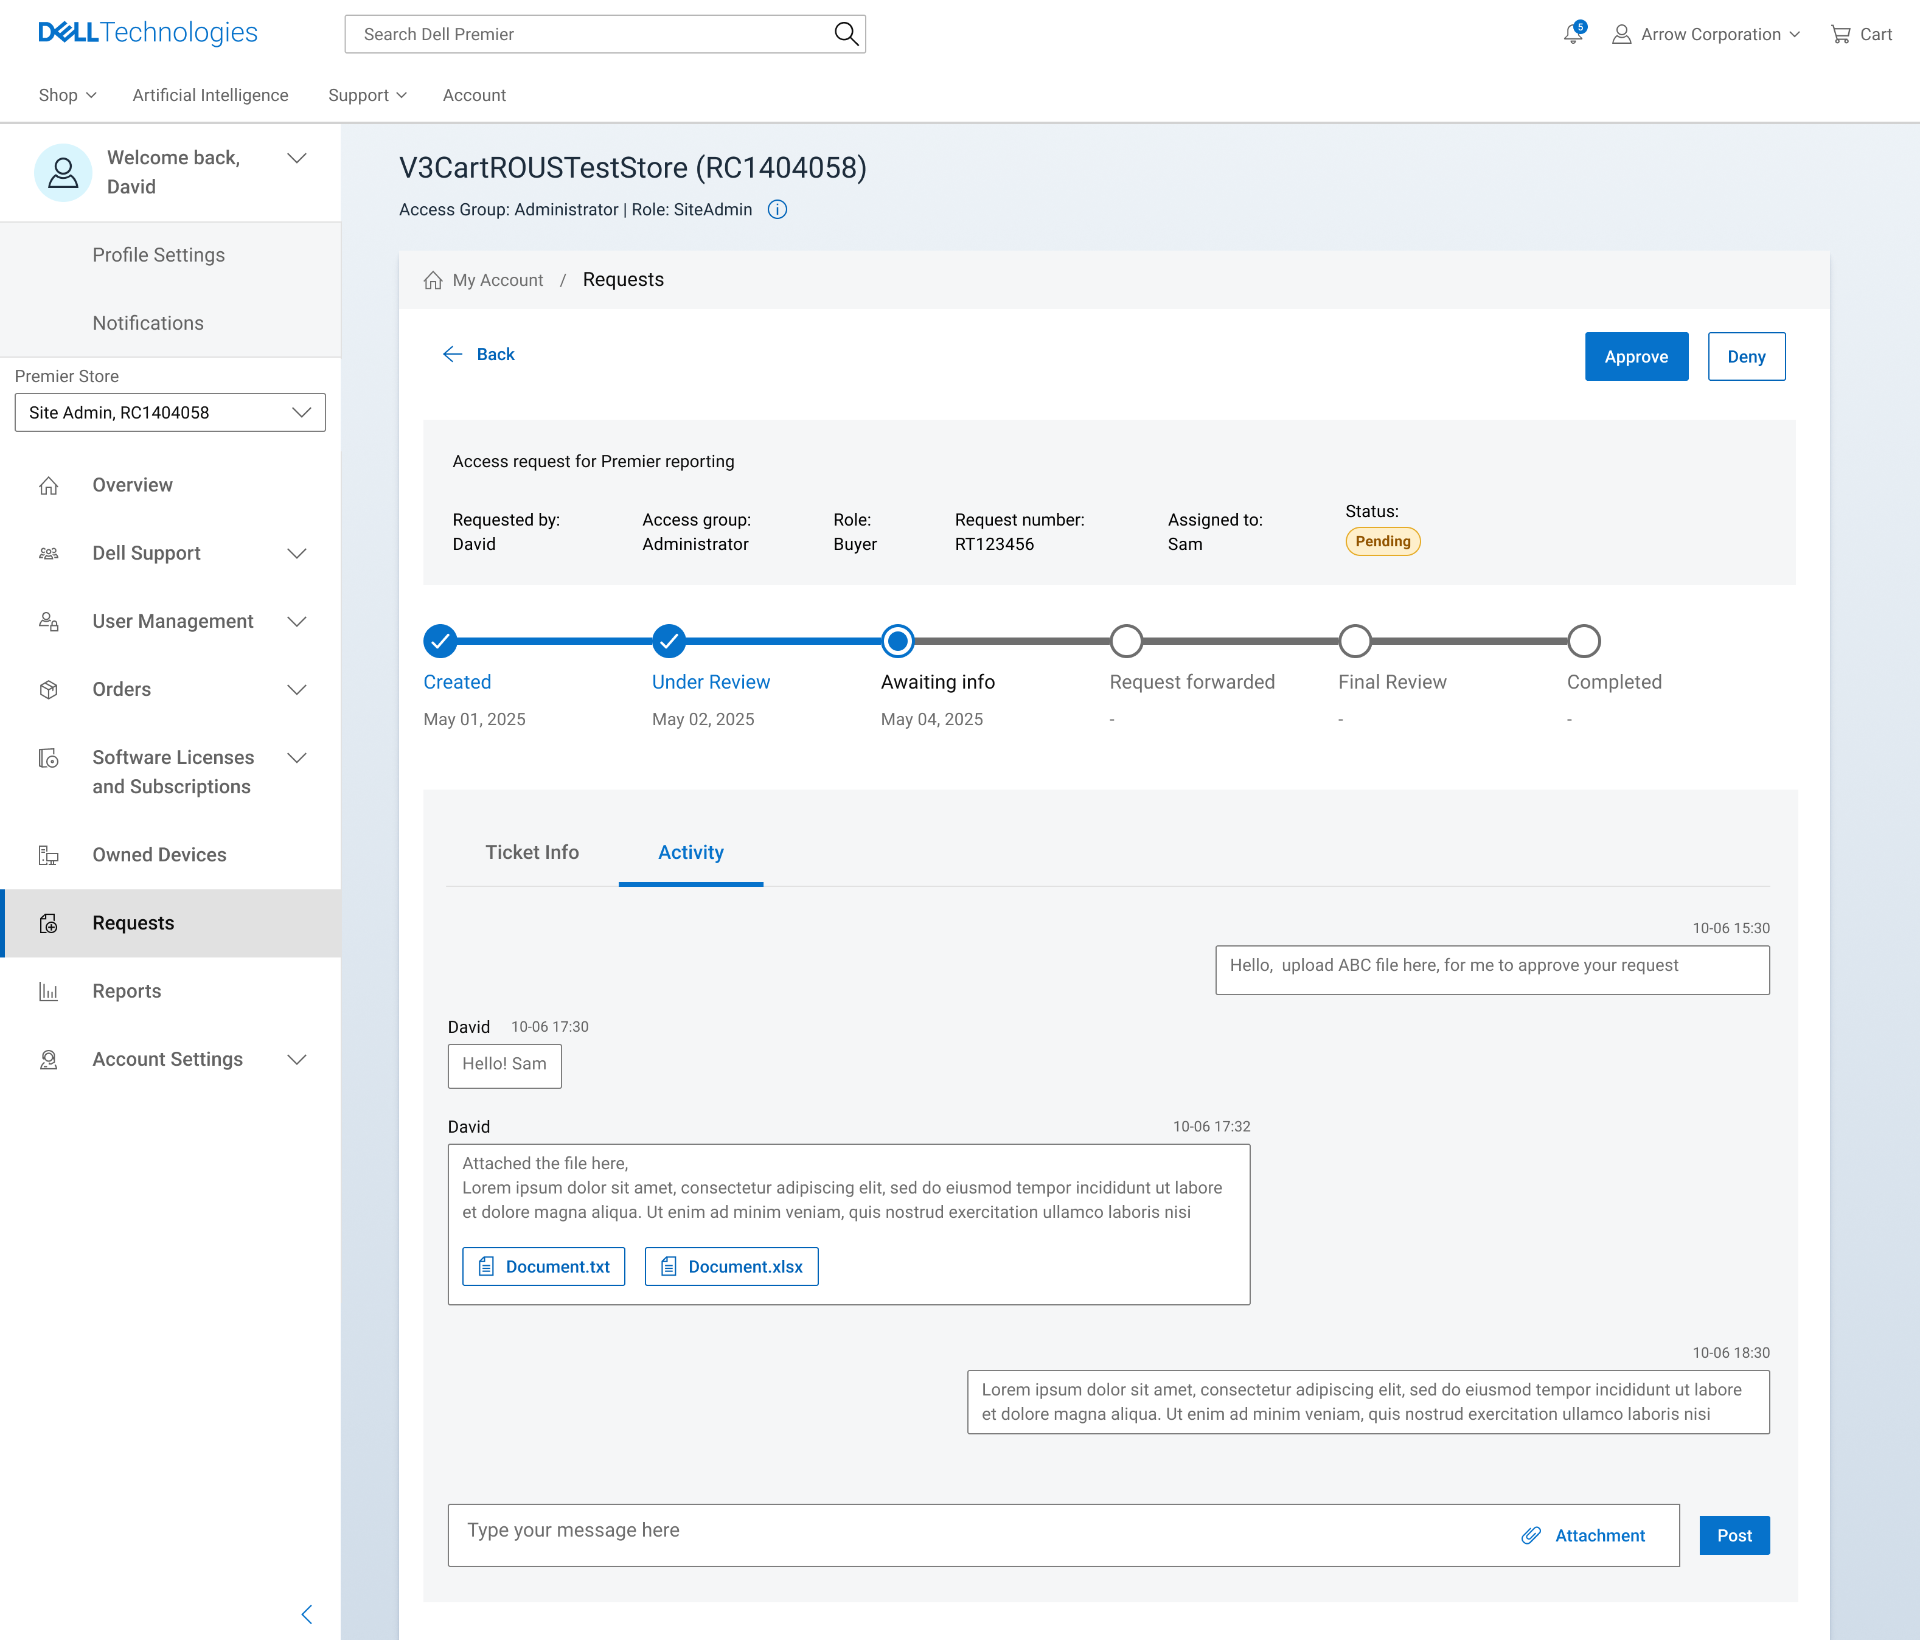Viewport: 1920px width, 1640px height.
Task: Open the notifications bell icon
Action: pos(1573,34)
